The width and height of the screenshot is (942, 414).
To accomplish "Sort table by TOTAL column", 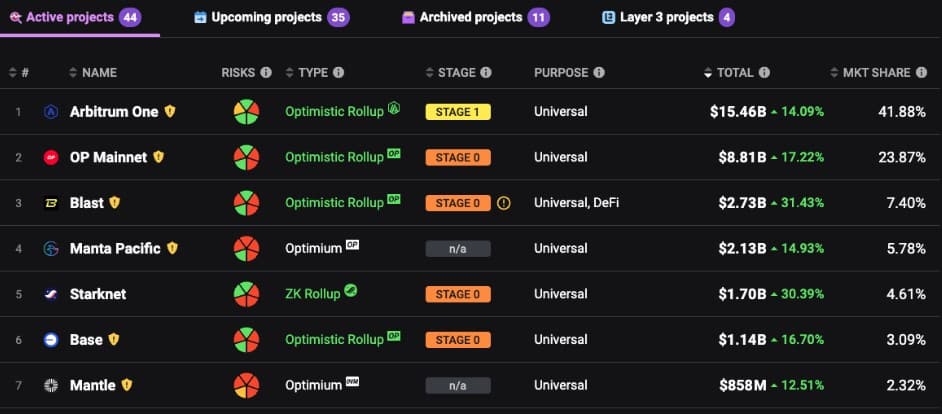I will pos(735,73).
